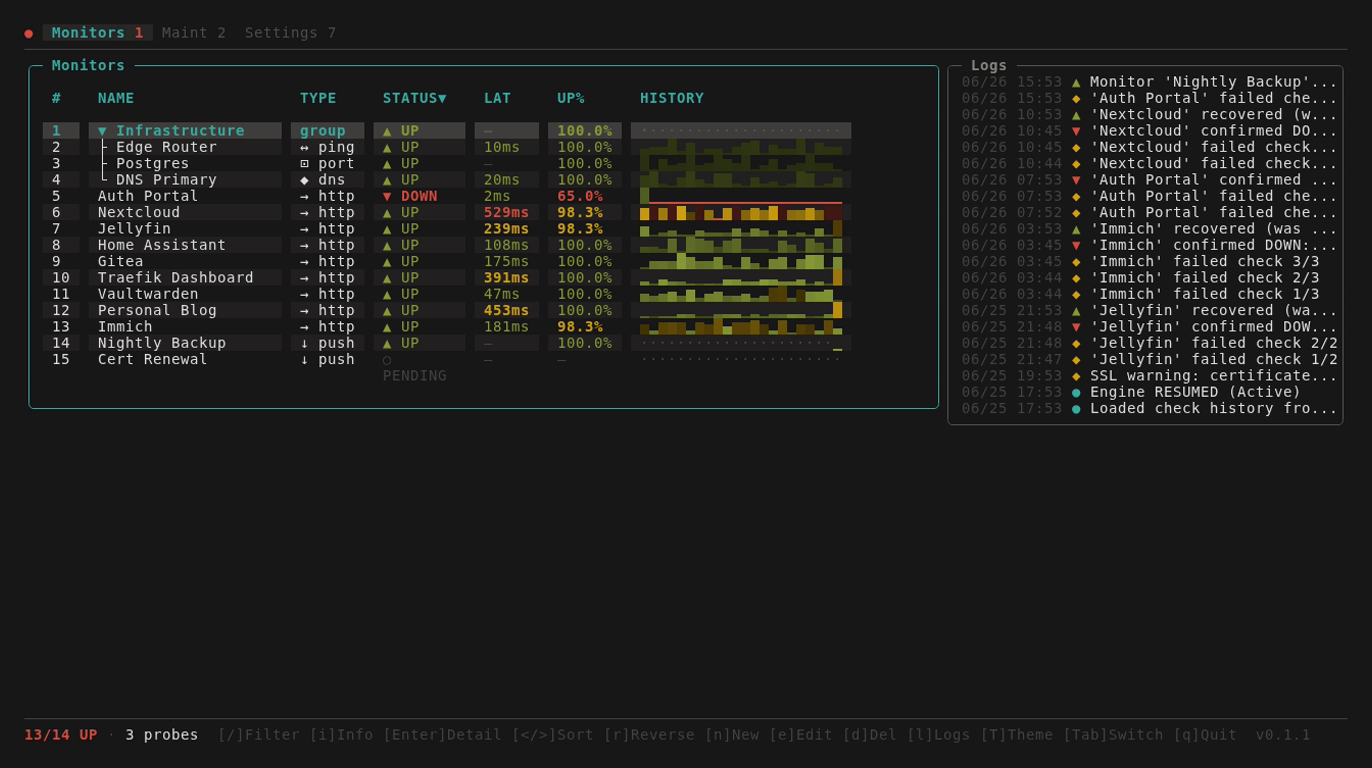Click the Auth Portal history bar graph

tap(741, 196)
